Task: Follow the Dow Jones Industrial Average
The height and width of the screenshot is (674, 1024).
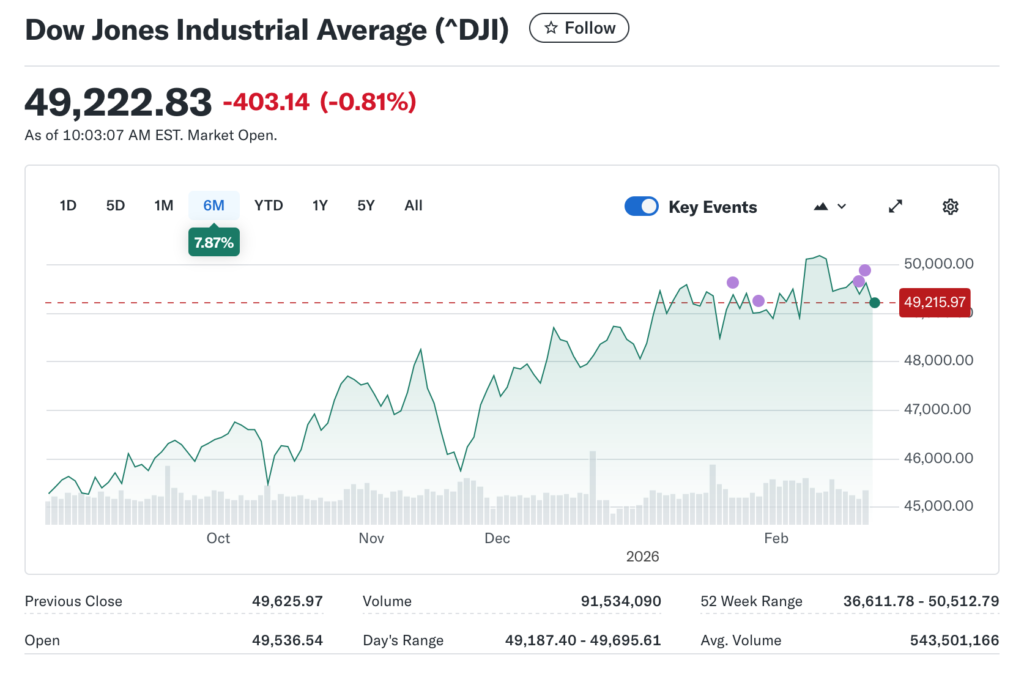Action: click(x=579, y=28)
